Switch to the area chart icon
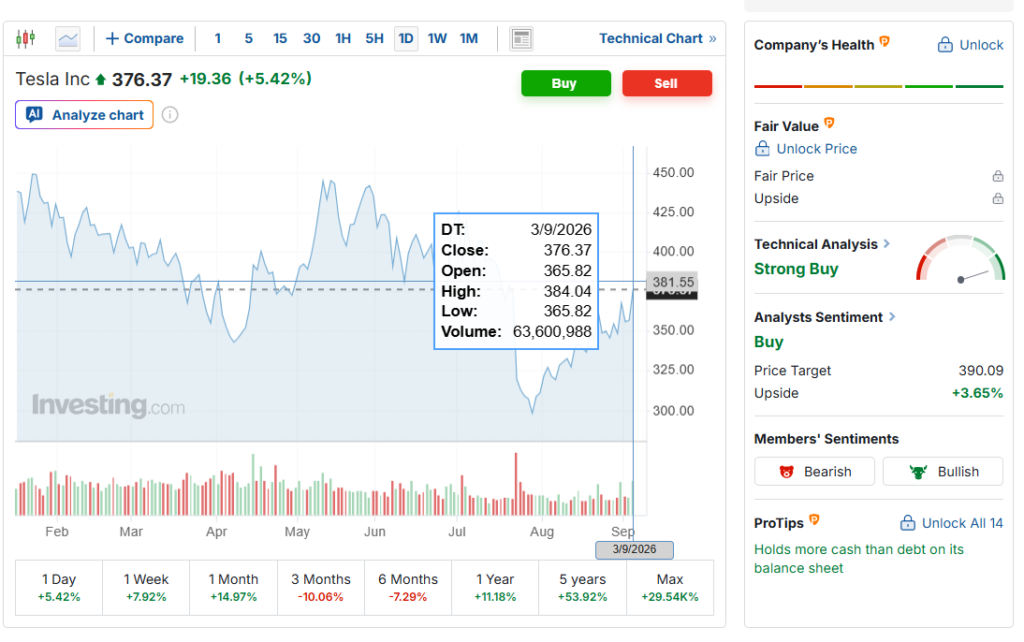The image size is (1024, 642). 68,39
